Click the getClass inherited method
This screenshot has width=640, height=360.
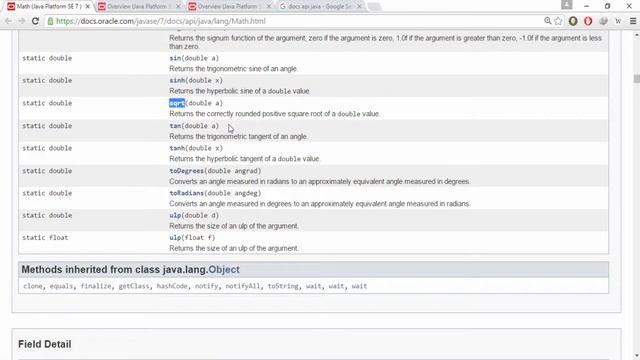[134, 286]
